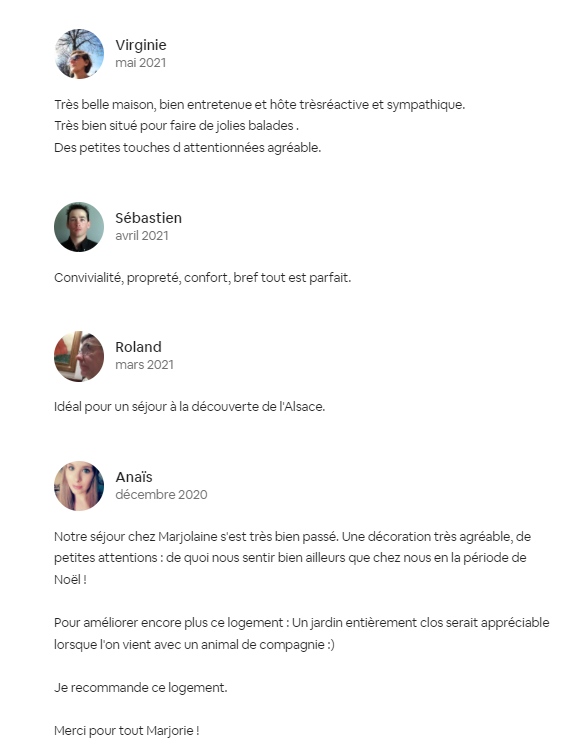575x748 pixels.
Task: Select the date avril 2021
Action: 142,236
